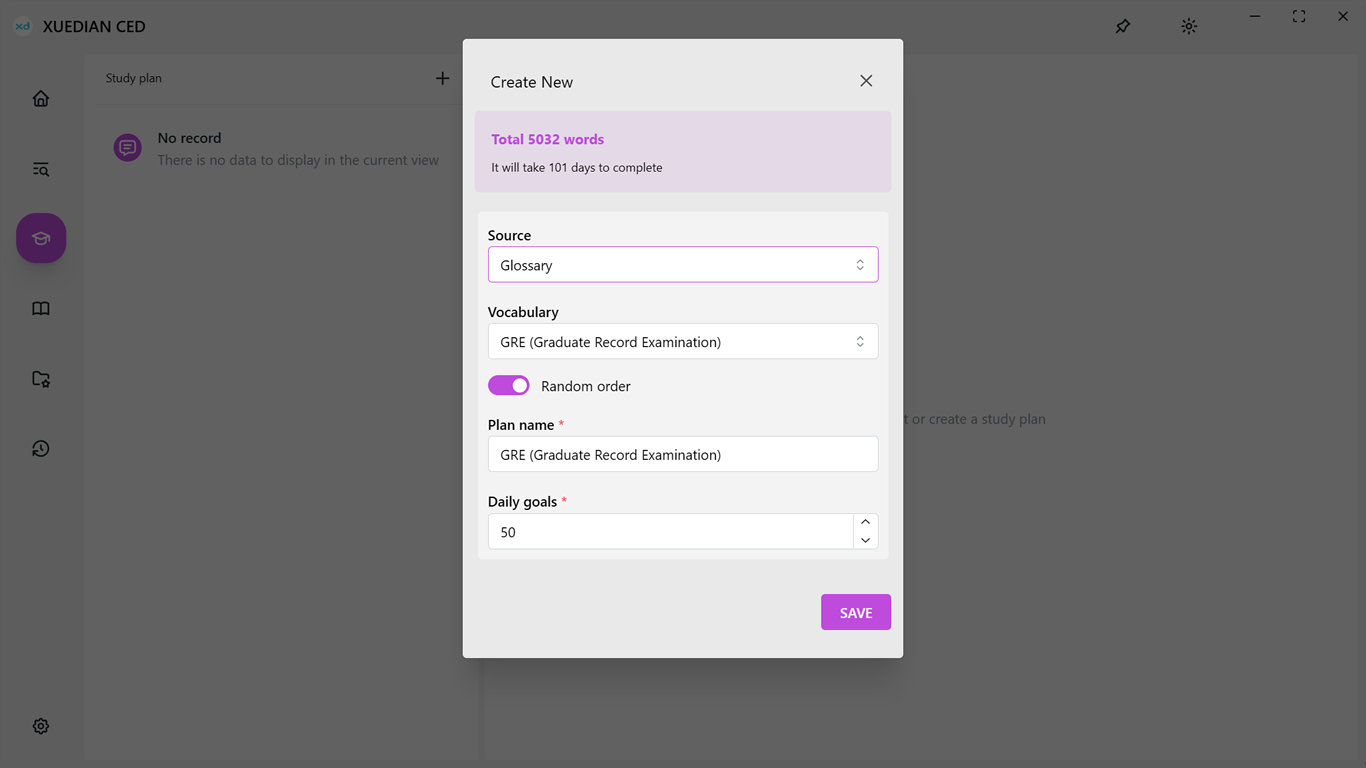Click the Daily goals number field
This screenshot has width=1366, height=768.
coord(670,532)
